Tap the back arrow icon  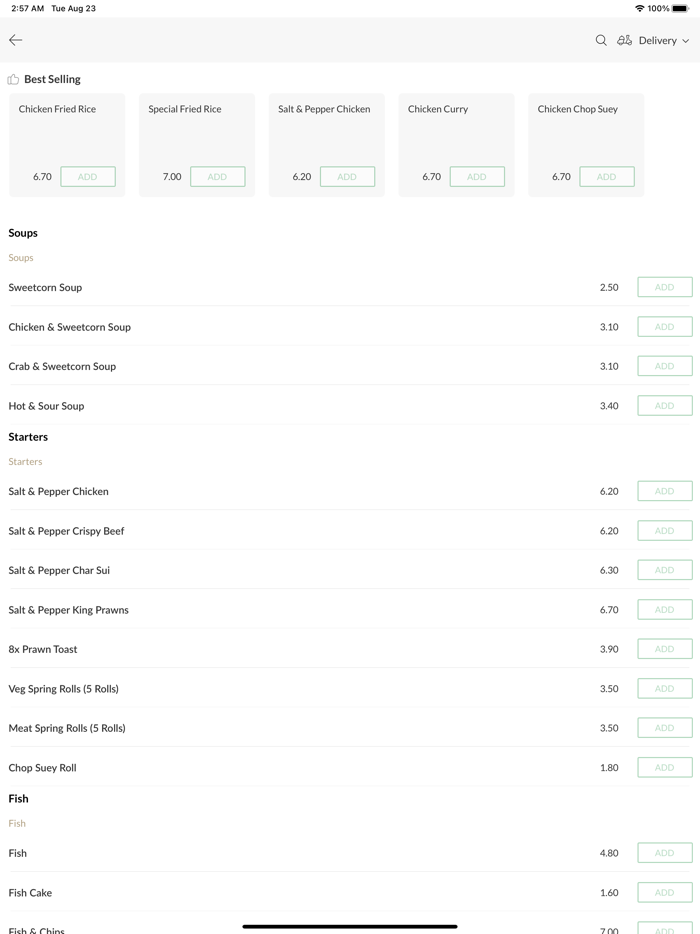click(16, 40)
